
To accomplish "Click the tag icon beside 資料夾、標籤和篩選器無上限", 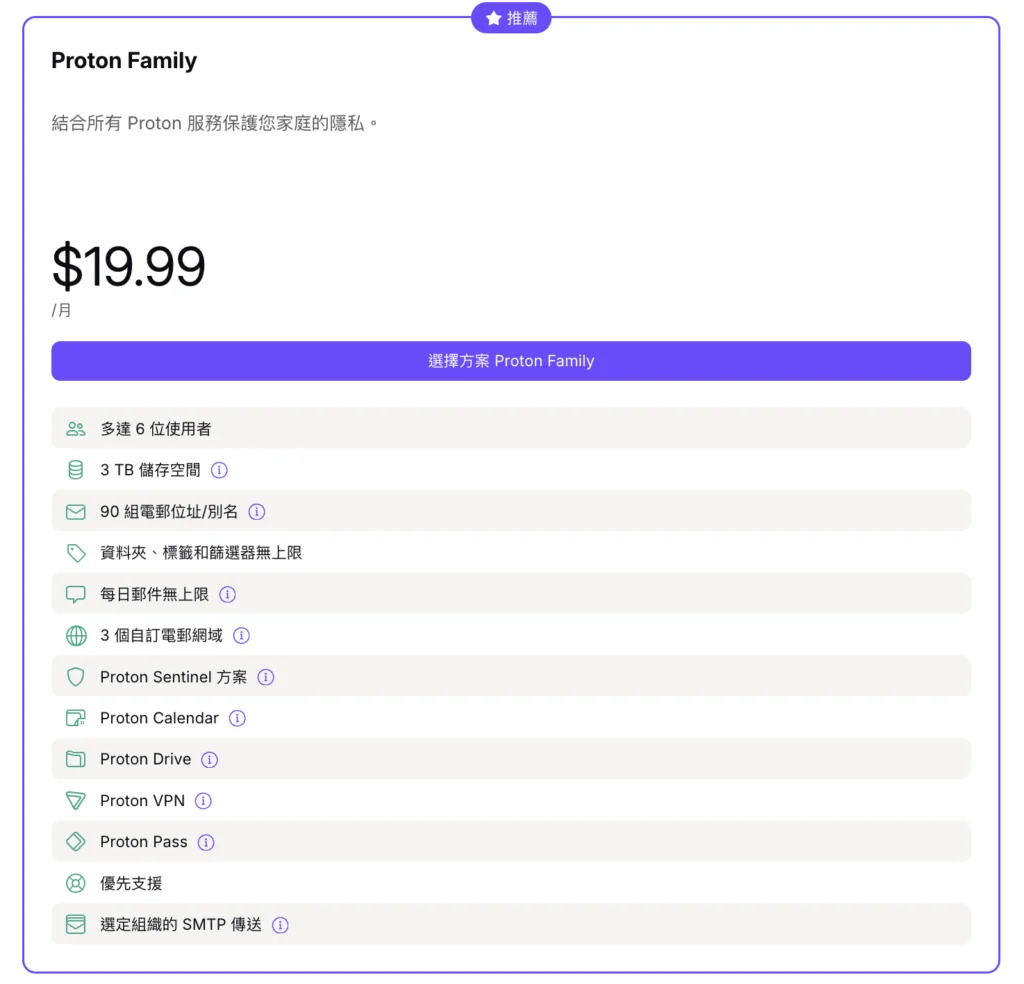I will point(75,553).
